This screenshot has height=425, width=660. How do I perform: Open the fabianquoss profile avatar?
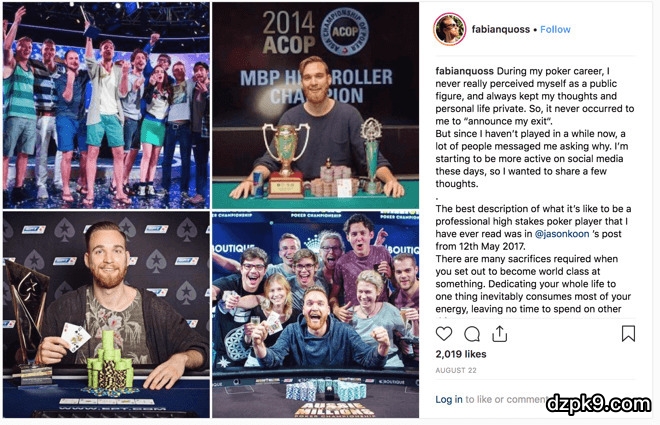(450, 29)
